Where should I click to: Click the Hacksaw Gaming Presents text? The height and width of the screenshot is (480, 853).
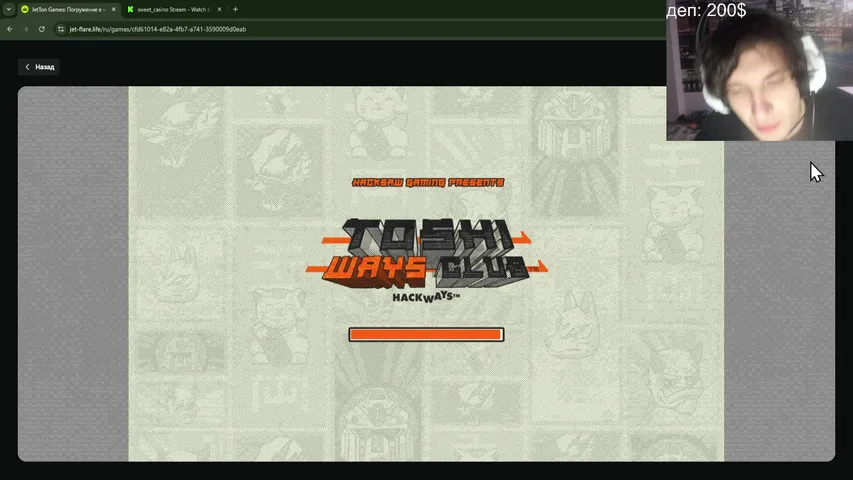428,182
